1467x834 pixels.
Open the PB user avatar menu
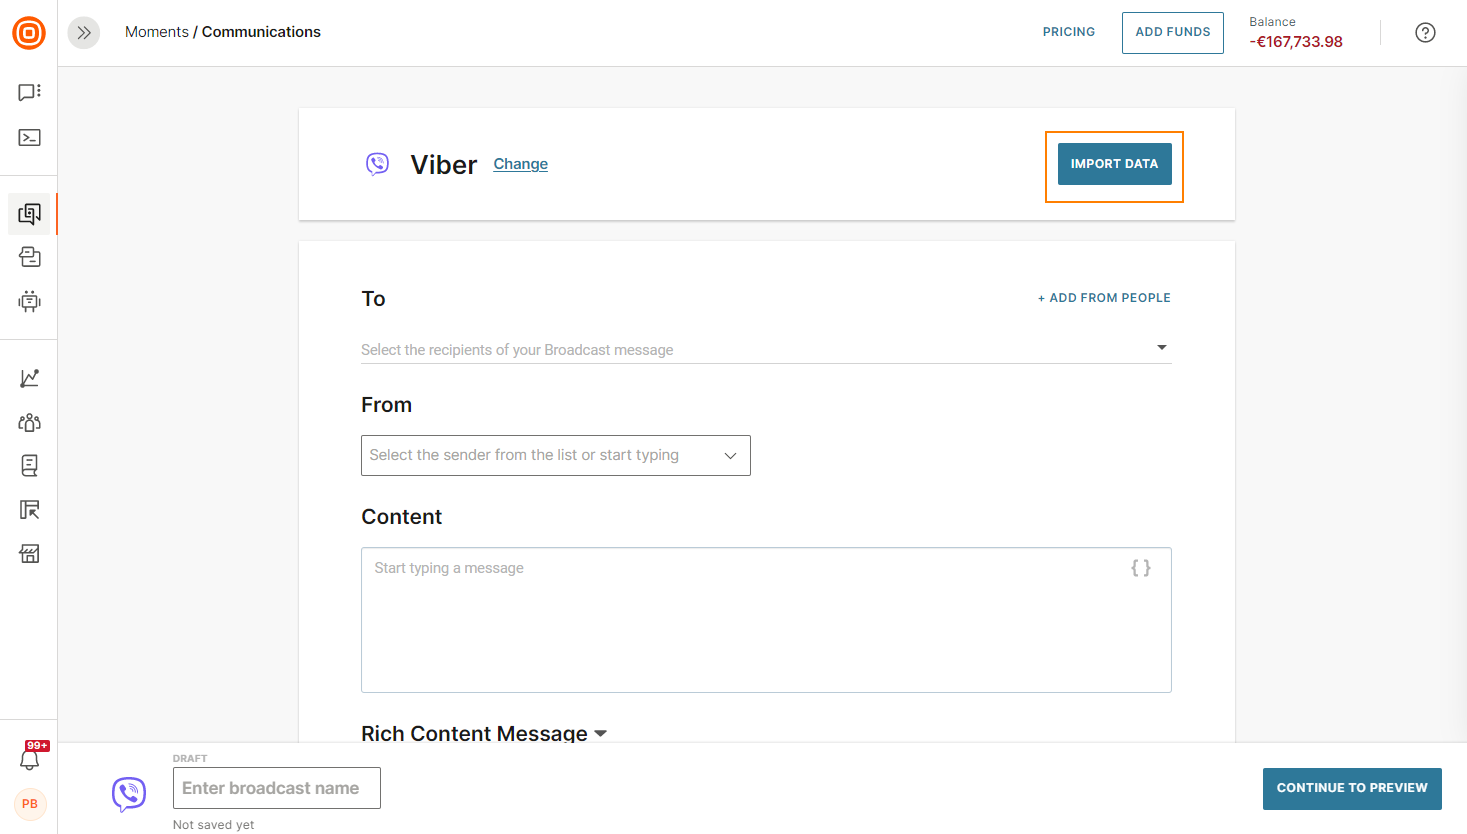(x=30, y=804)
